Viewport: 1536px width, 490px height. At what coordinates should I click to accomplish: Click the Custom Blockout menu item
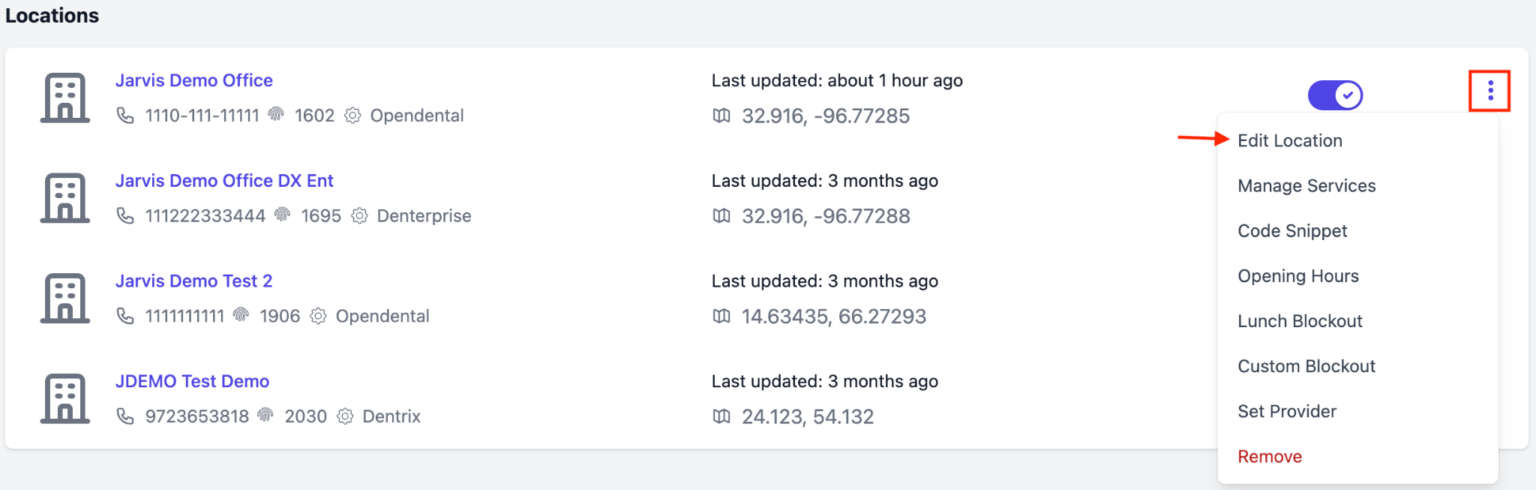coord(1306,366)
